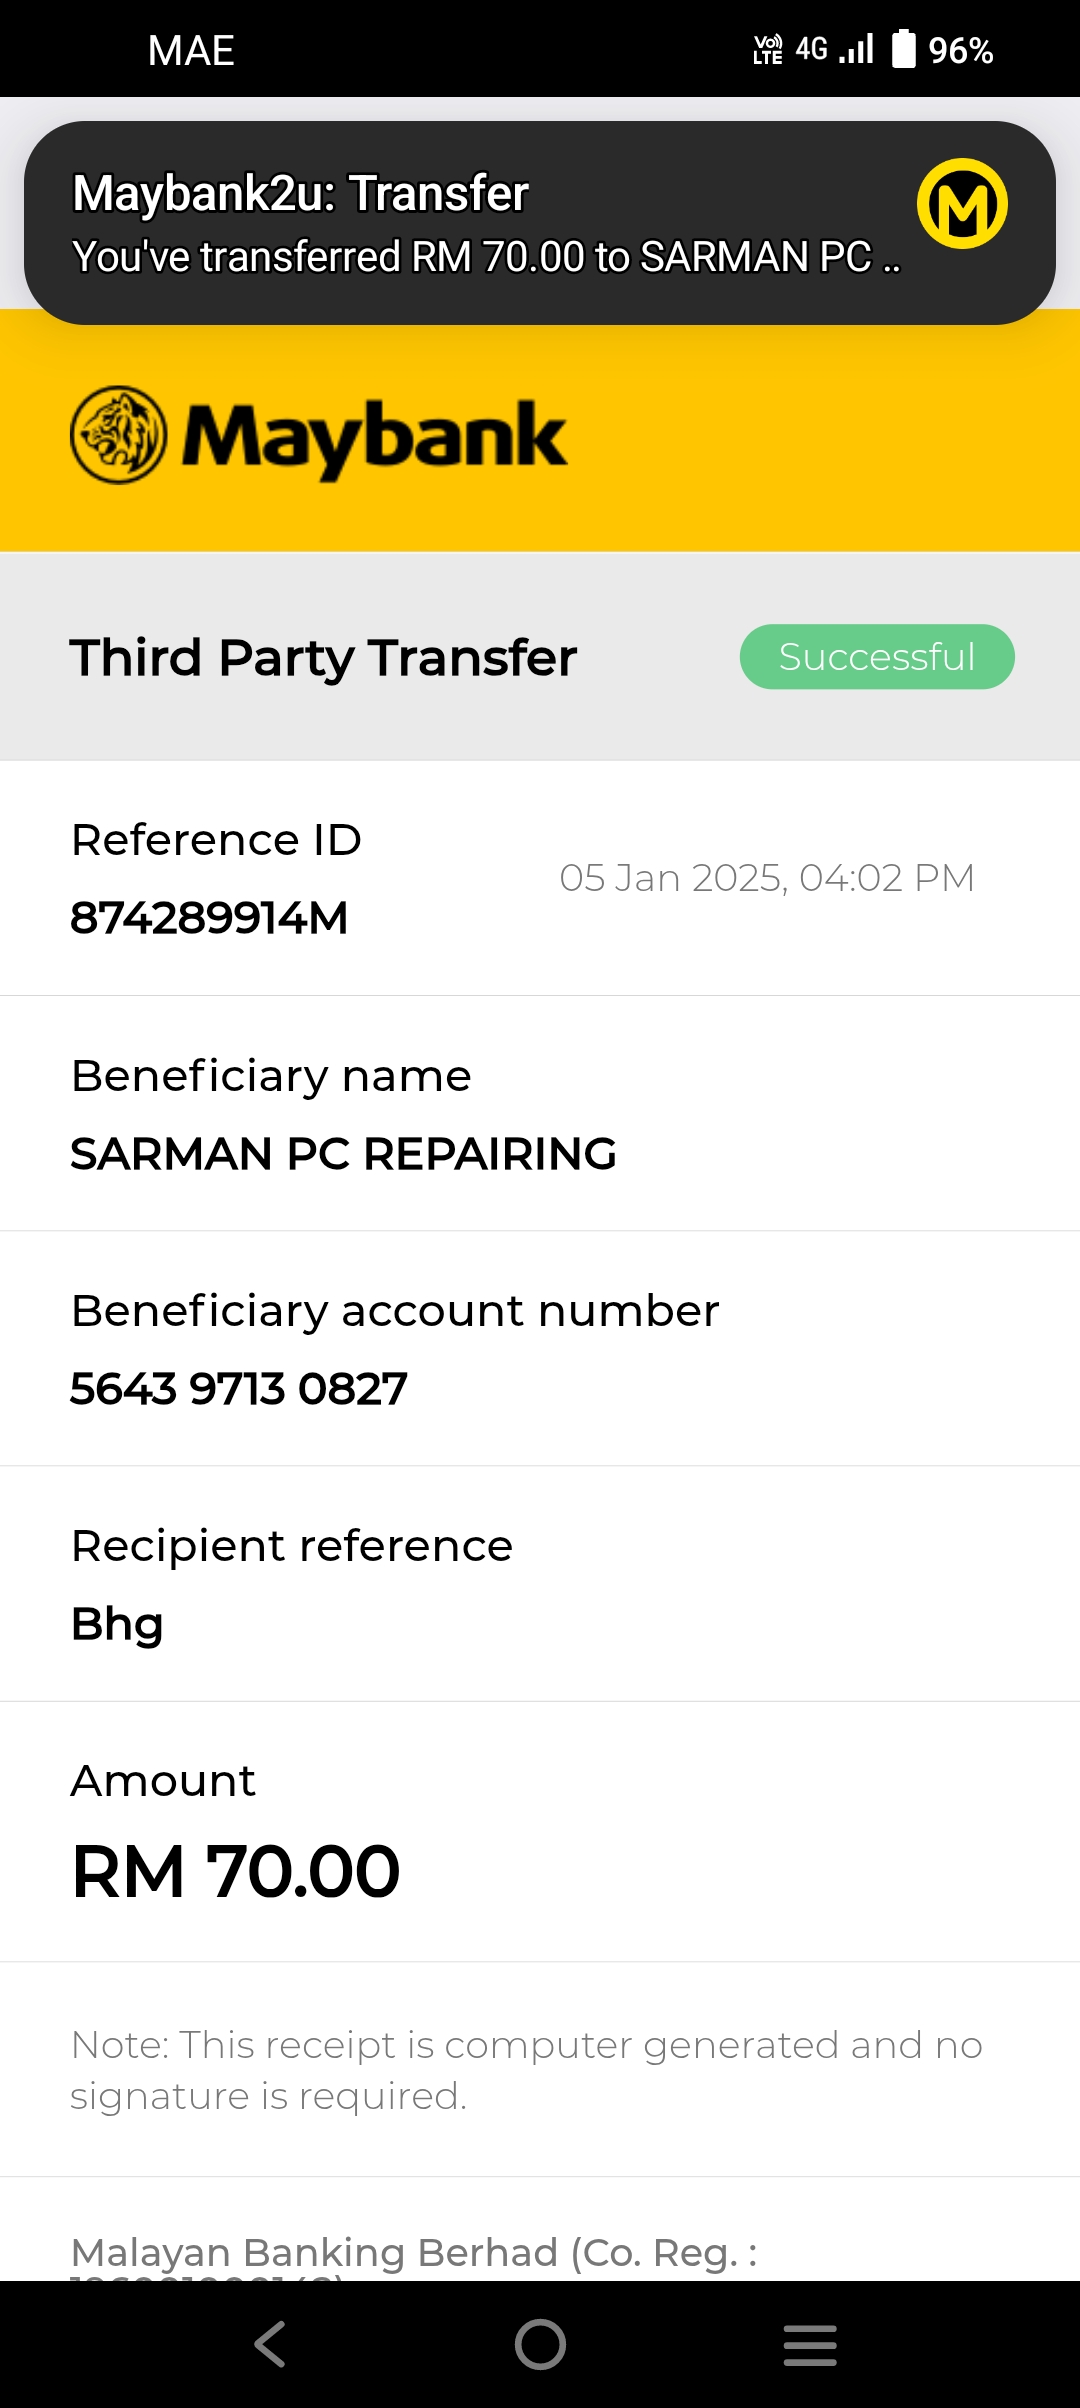Select beneficiary name SARMAN PC REPAIRING
Image resolution: width=1080 pixels, height=2408 pixels.
pos(343,1154)
